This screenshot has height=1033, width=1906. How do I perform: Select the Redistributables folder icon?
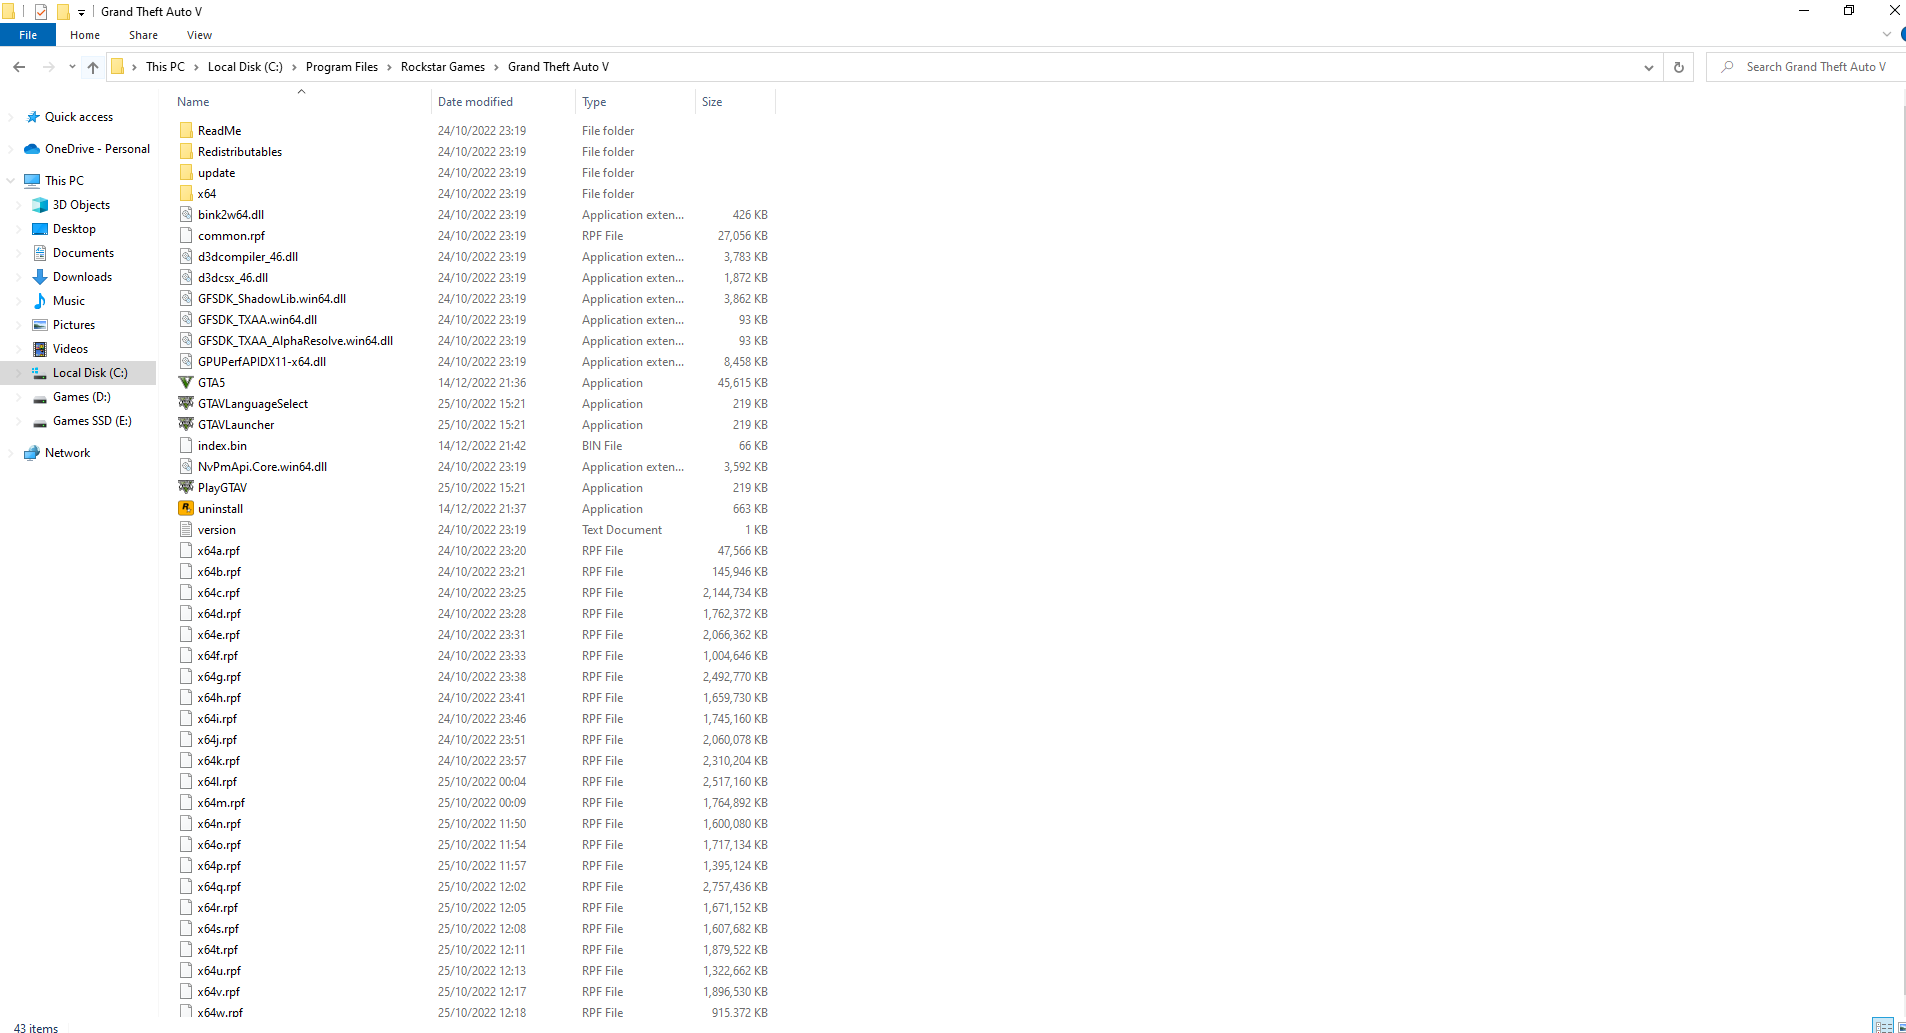coord(186,152)
